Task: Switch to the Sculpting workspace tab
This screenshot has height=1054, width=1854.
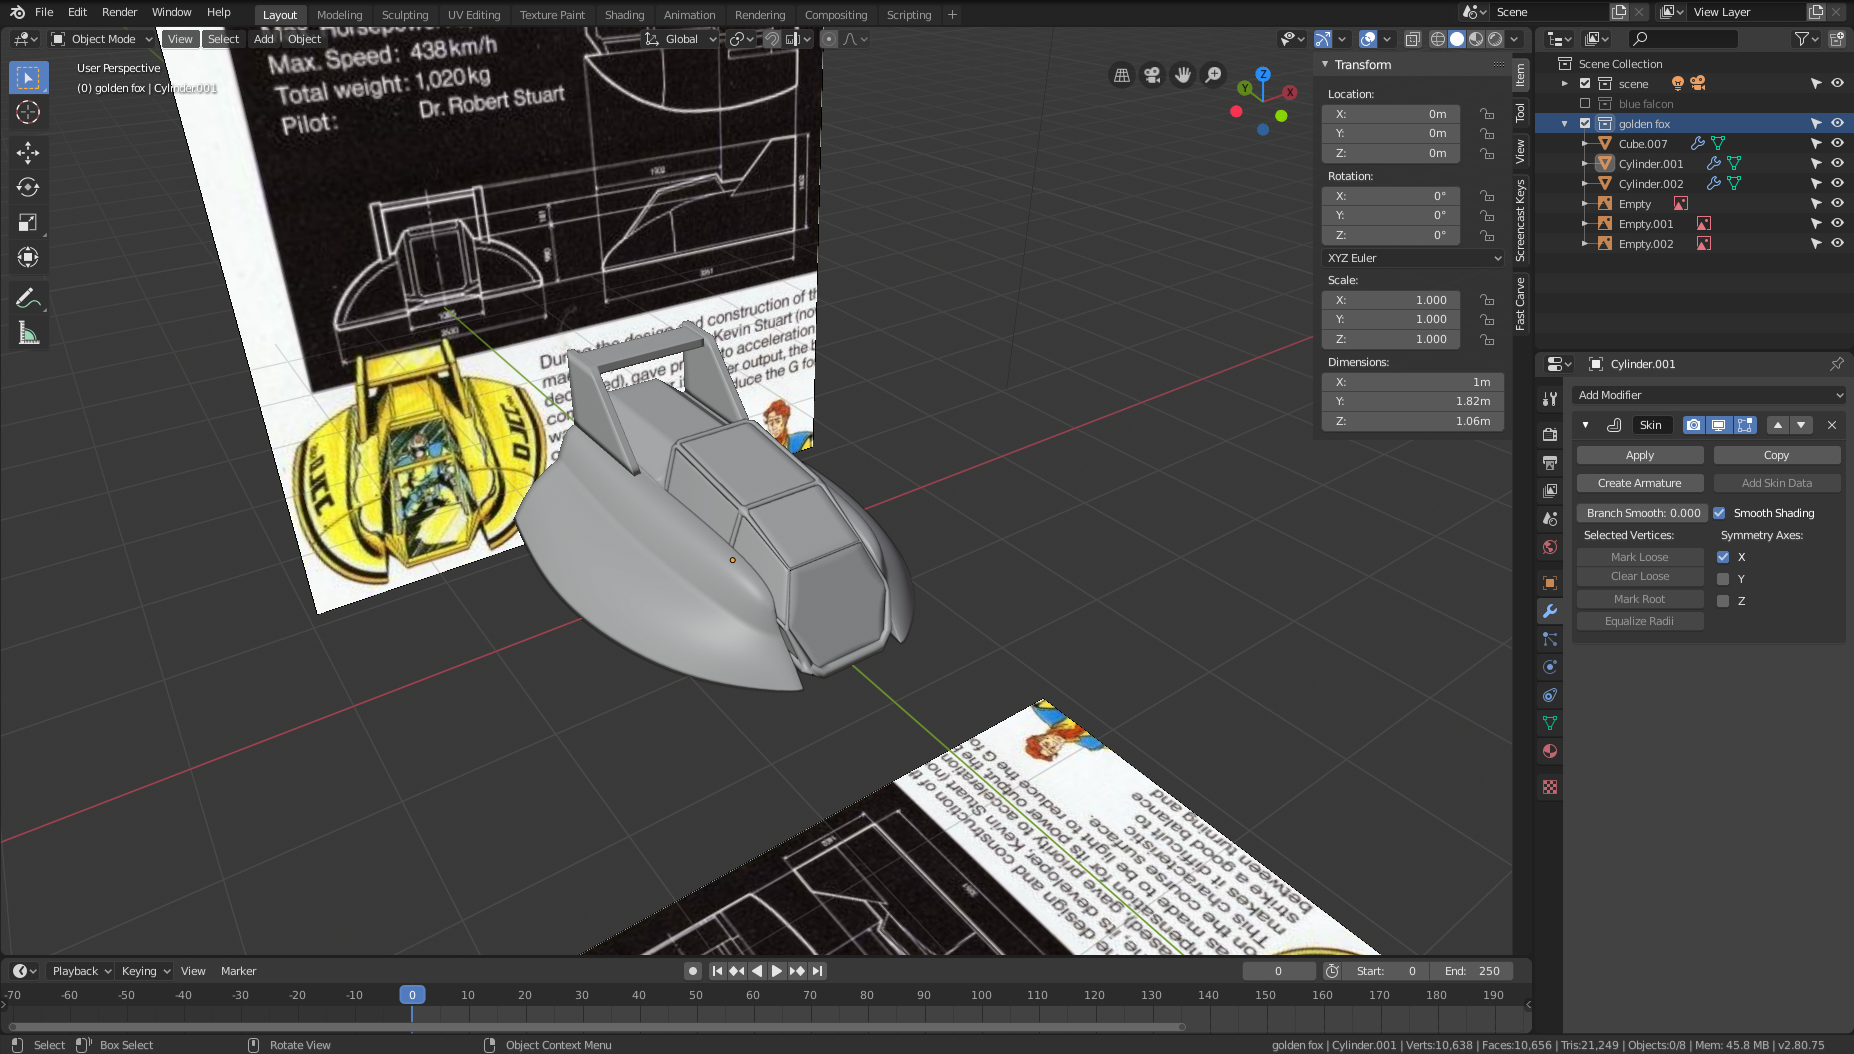Action: pyautogui.click(x=405, y=15)
